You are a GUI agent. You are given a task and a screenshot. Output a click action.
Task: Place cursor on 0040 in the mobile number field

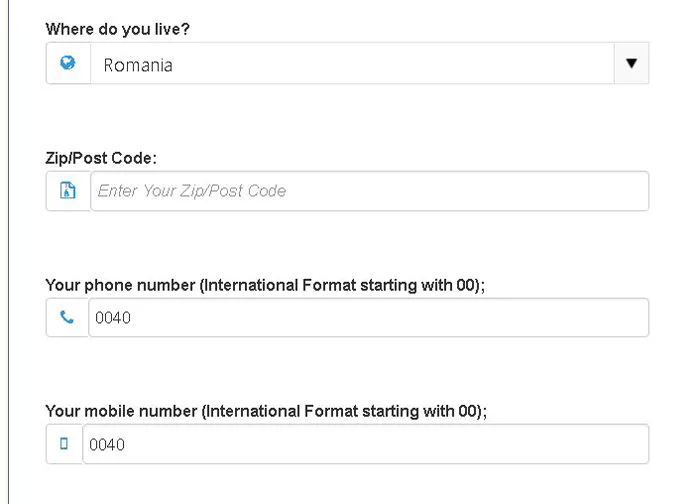(107, 445)
